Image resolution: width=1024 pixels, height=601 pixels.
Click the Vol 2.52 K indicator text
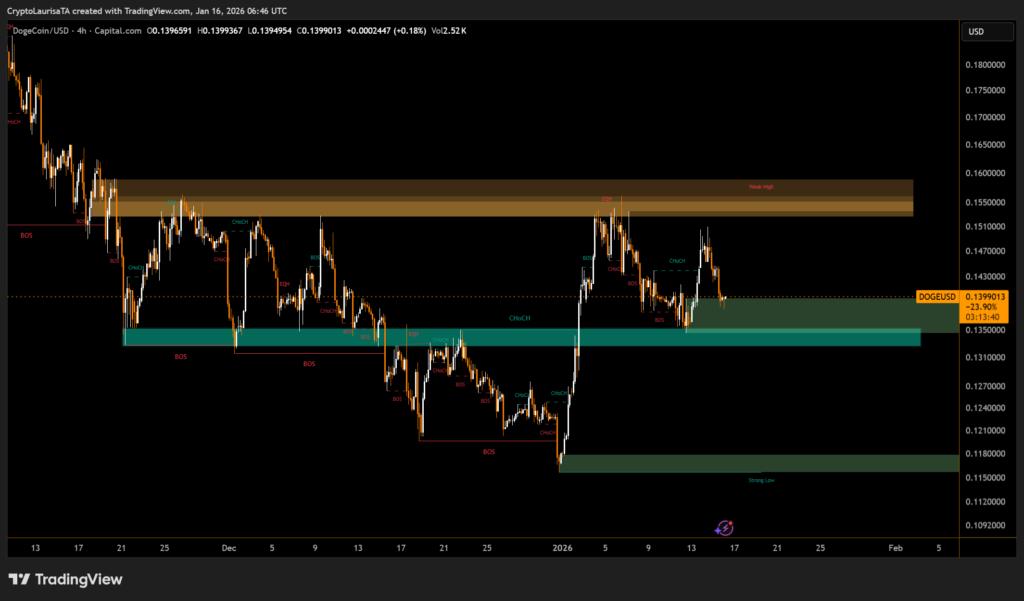(x=449, y=31)
